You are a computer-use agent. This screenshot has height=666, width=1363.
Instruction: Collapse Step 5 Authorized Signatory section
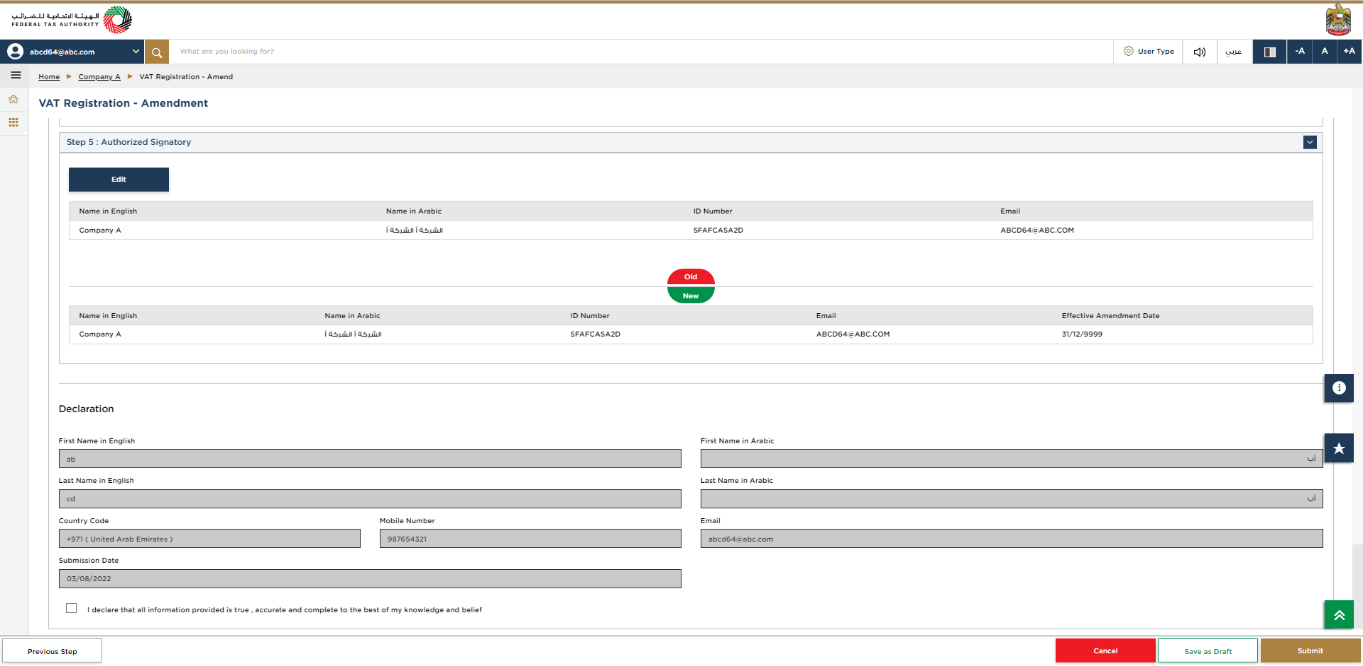[1310, 142]
